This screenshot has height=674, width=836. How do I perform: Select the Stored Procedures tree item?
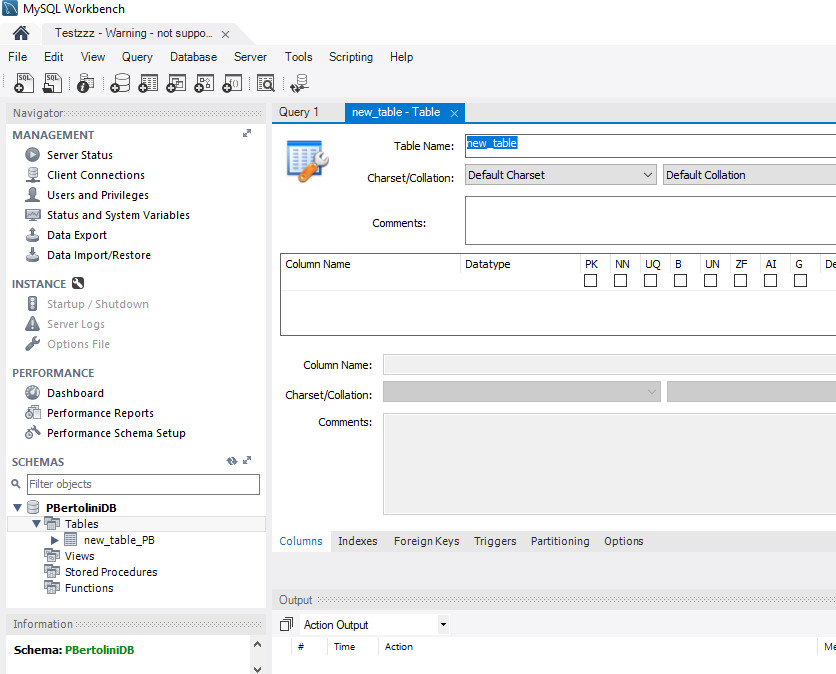(x=111, y=572)
